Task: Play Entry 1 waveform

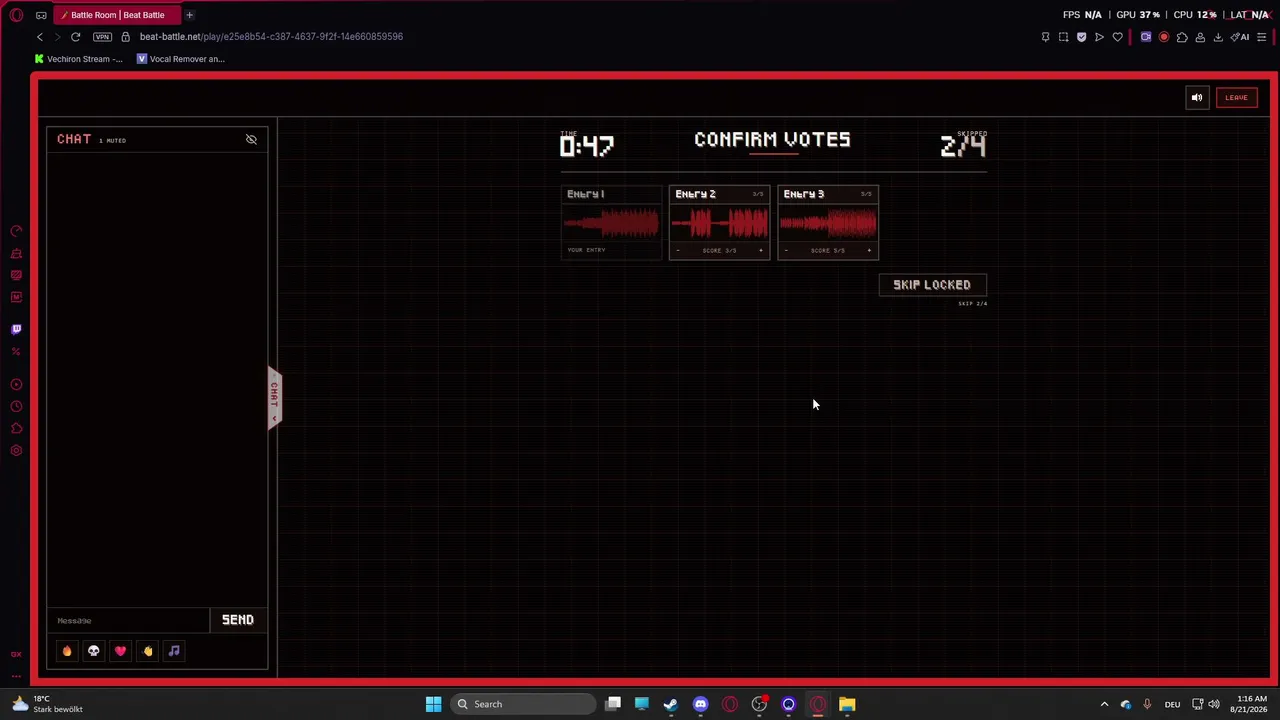Action: click(x=611, y=224)
